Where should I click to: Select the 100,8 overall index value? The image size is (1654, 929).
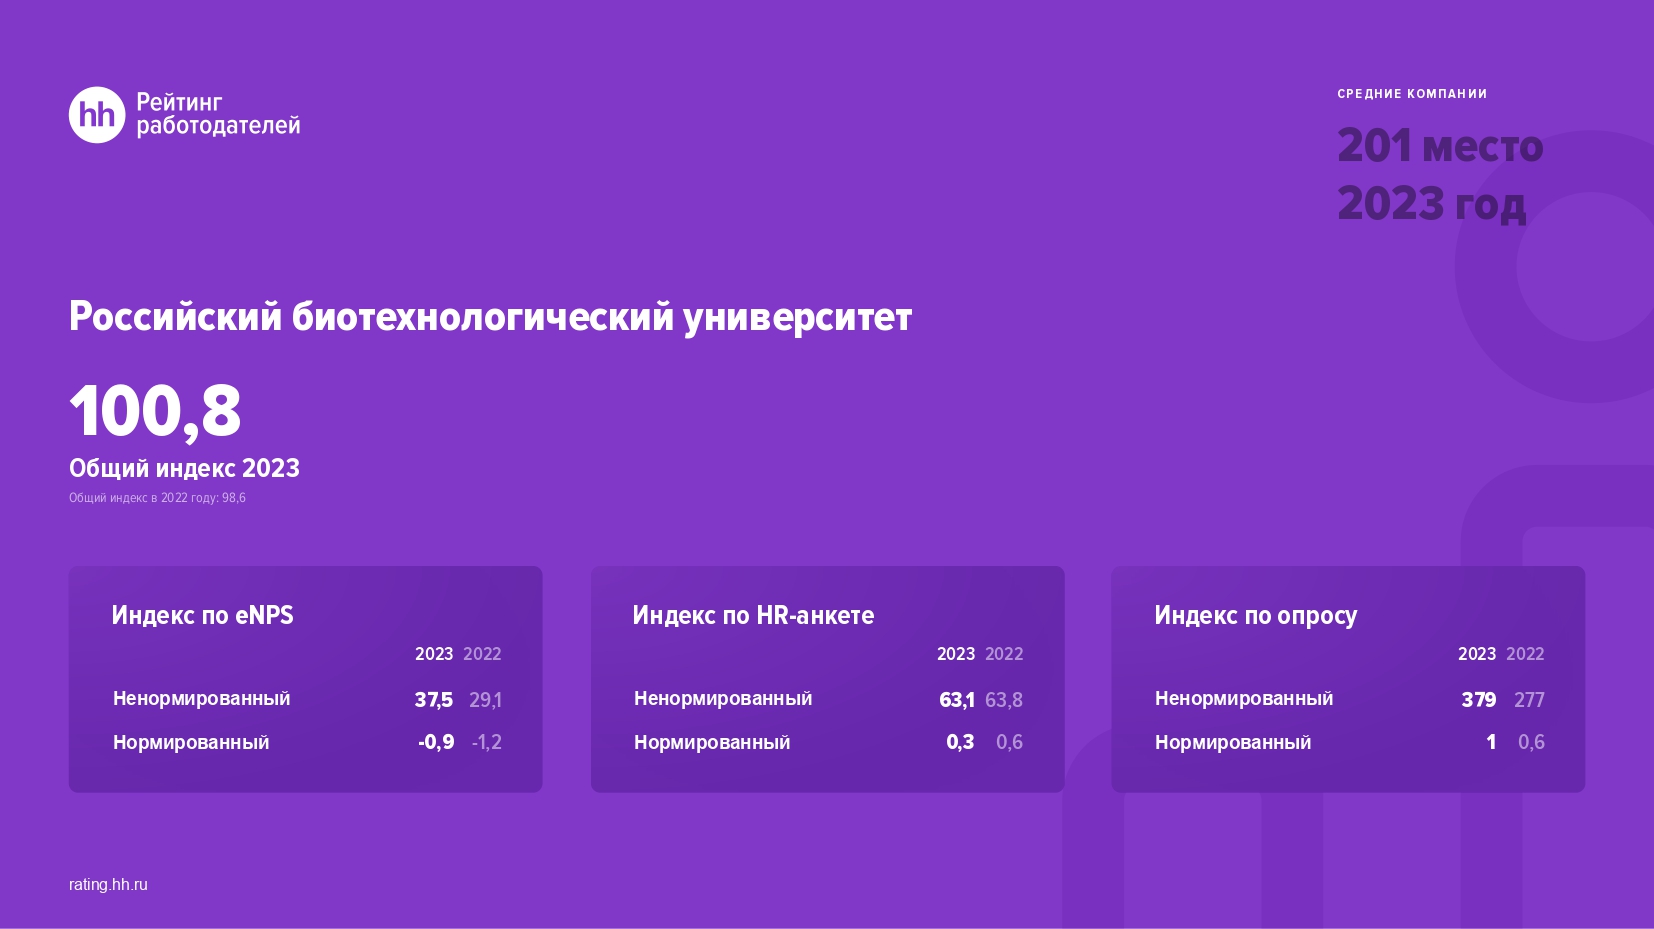155,411
